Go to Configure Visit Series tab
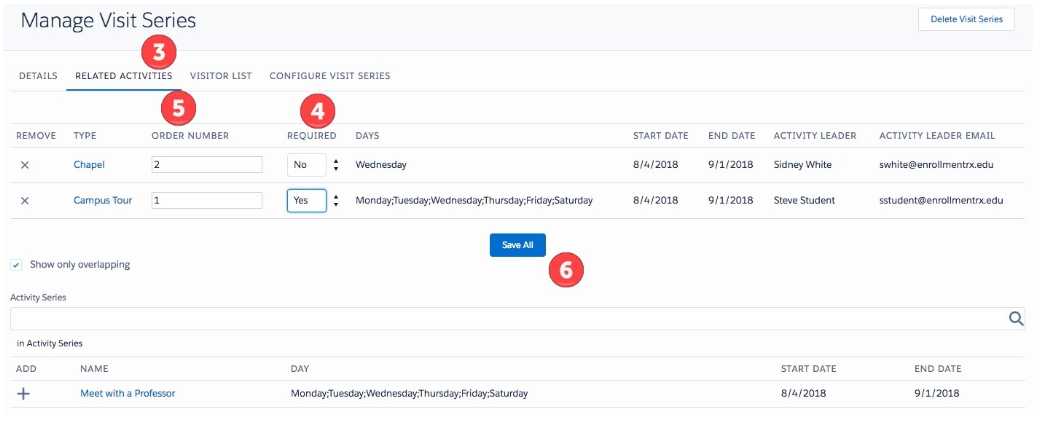This screenshot has width=1039, height=424. [329, 76]
